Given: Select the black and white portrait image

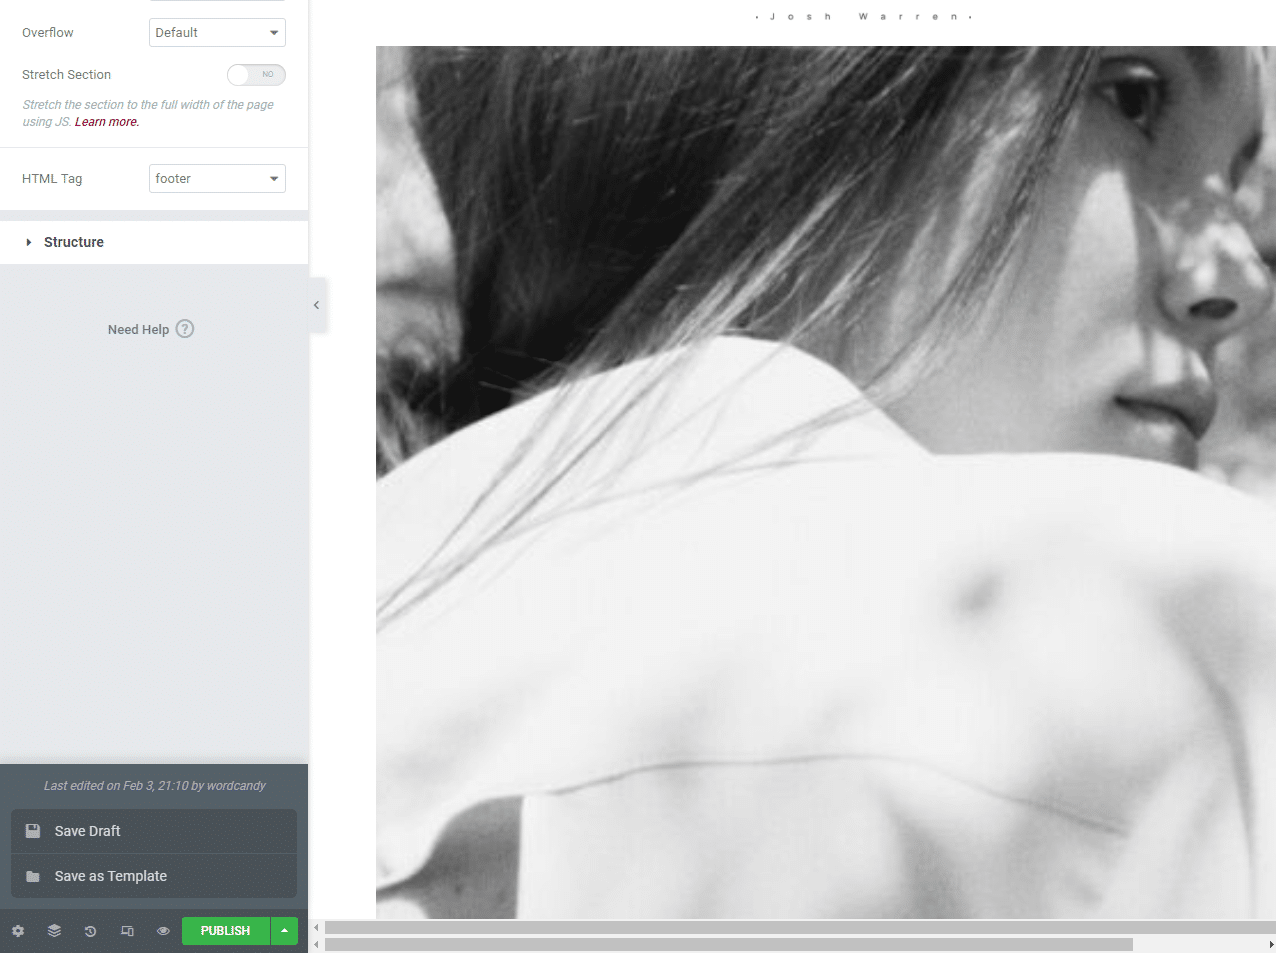Looking at the screenshot, I should pyautogui.click(x=825, y=482).
